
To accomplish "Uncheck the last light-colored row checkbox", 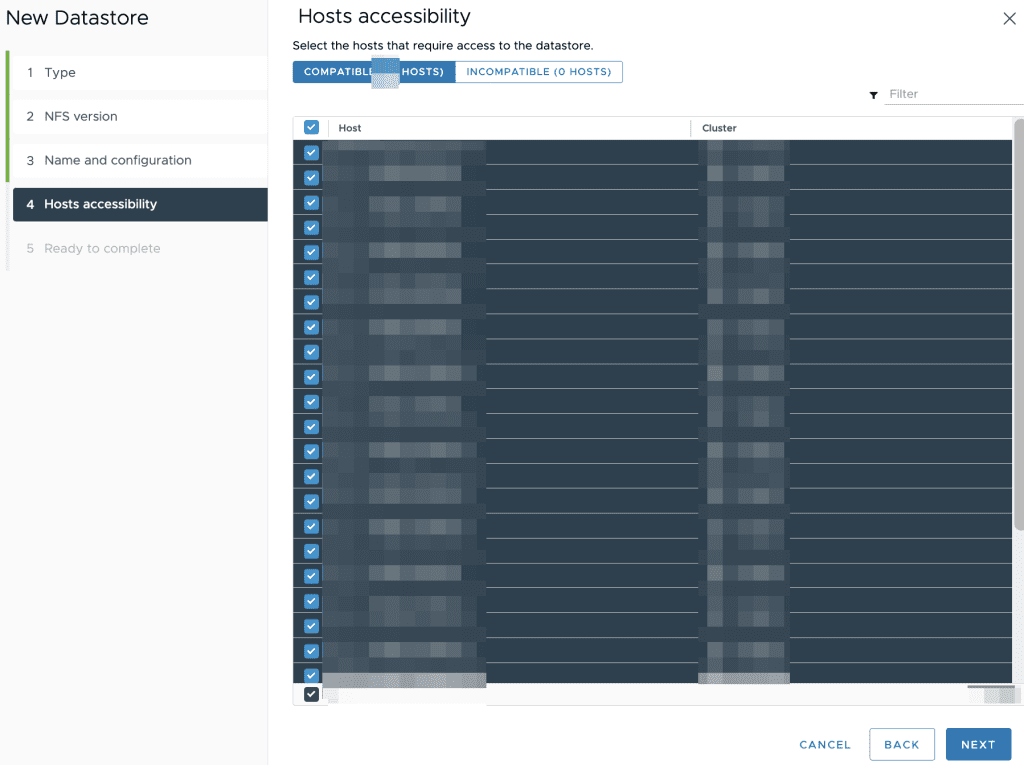I will point(312,694).
